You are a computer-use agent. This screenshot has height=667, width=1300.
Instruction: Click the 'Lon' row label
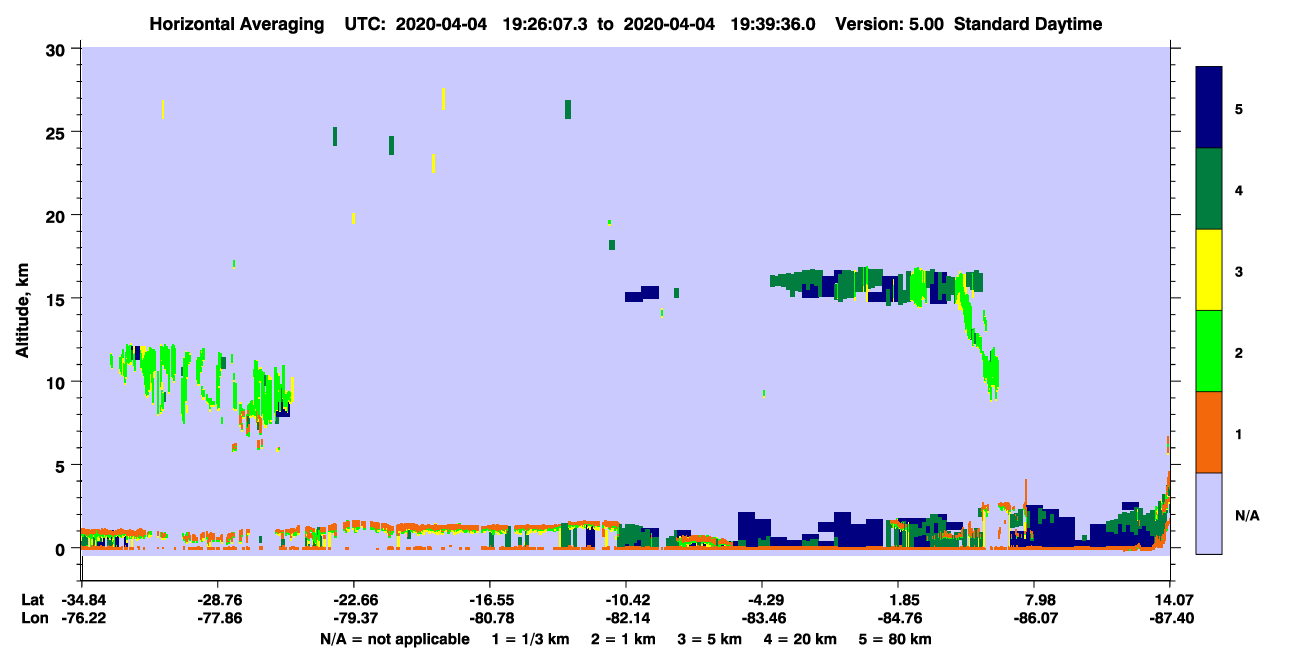33,619
